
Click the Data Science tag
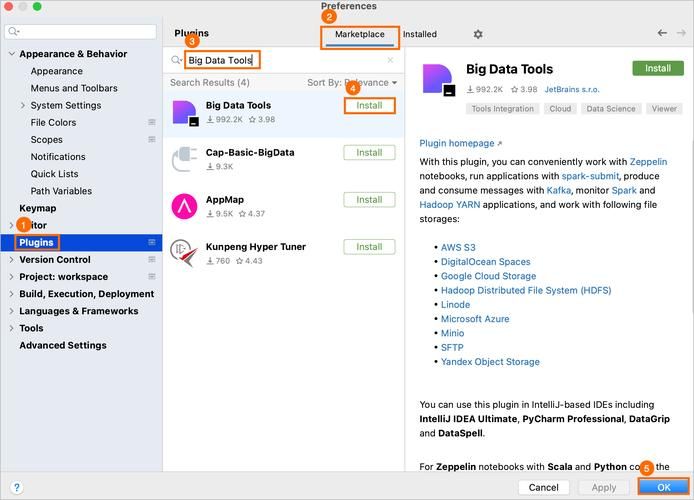pyautogui.click(x=611, y=109)
